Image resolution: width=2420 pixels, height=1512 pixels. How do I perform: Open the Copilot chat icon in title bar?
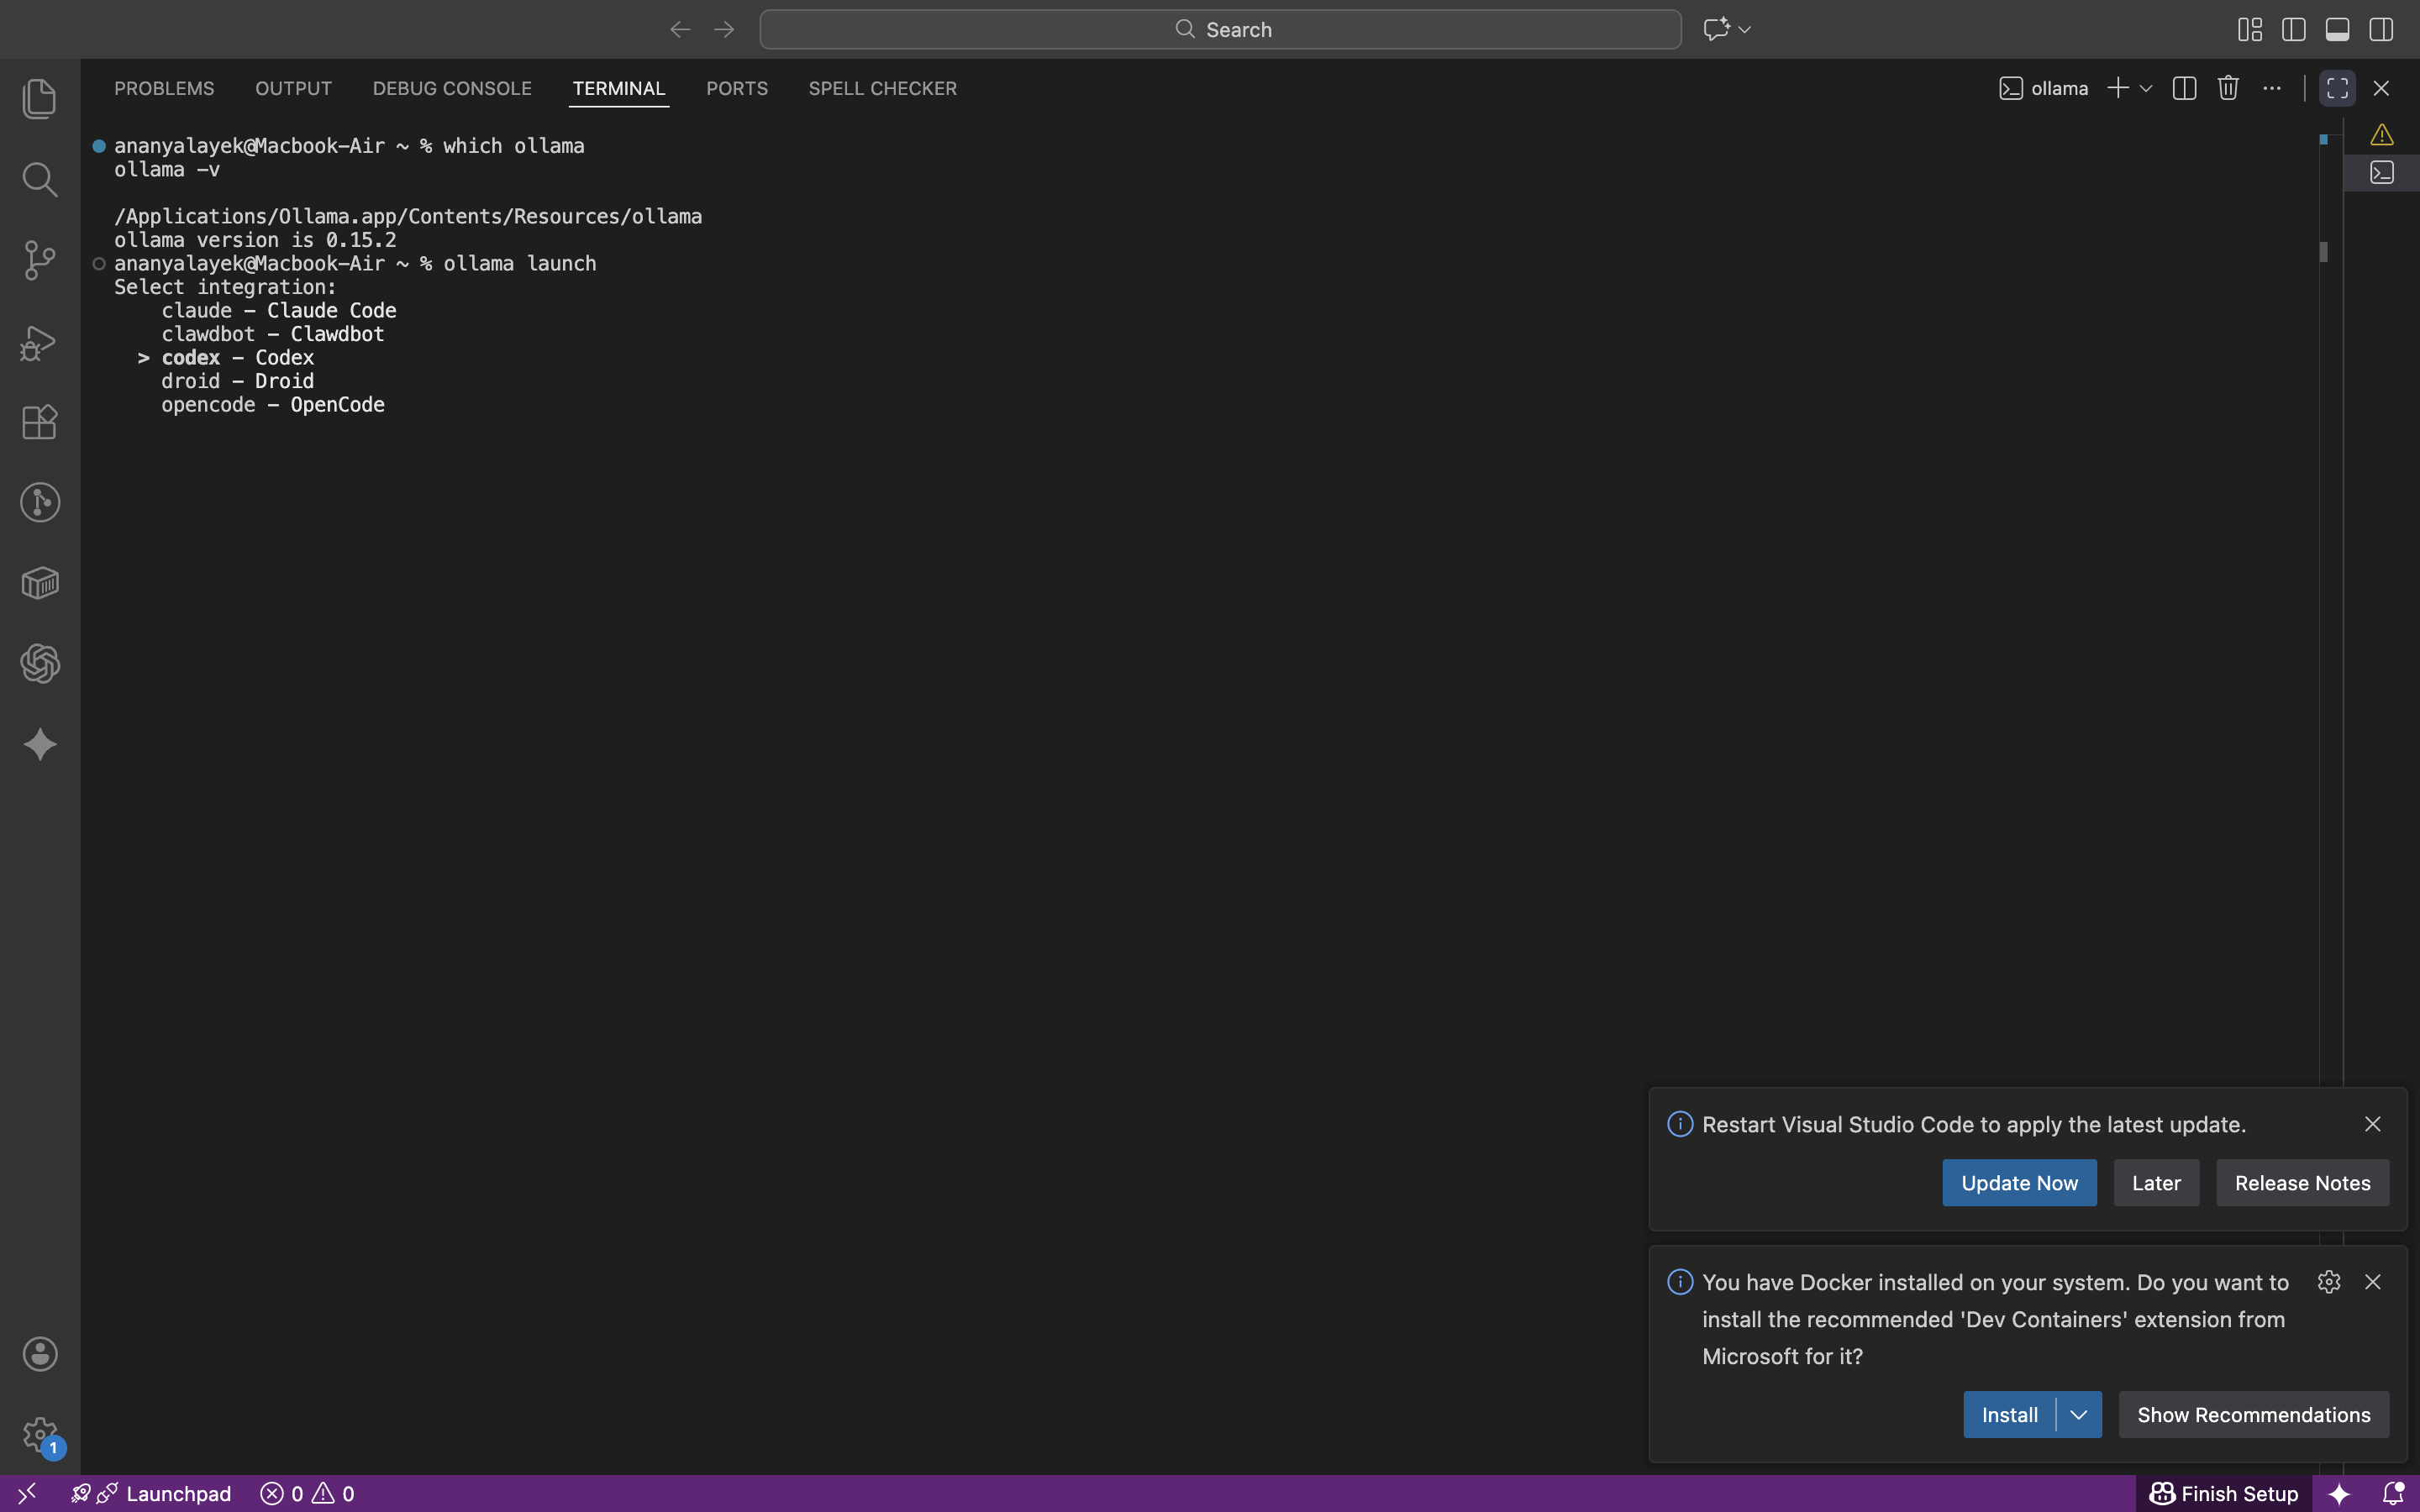coord(1716,29)
